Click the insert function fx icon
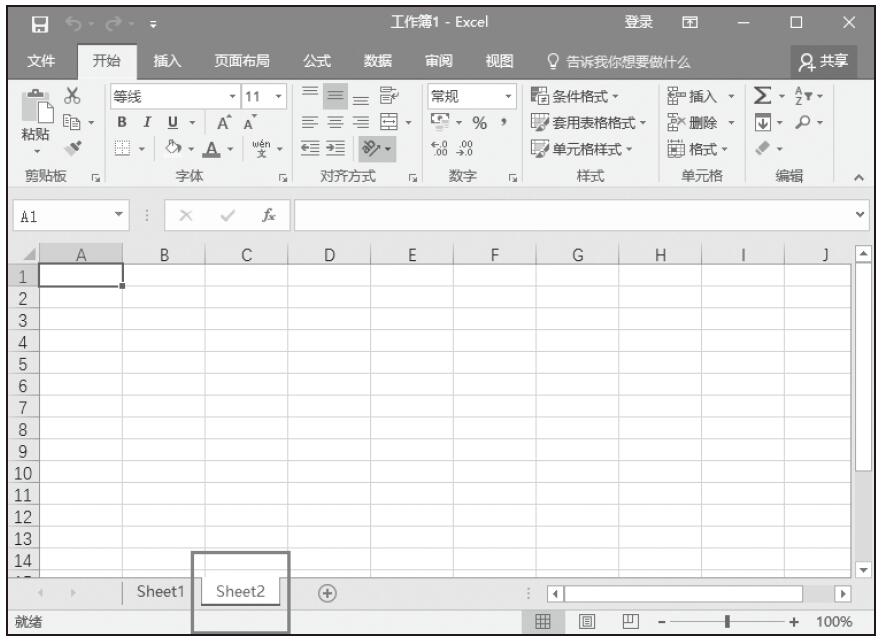The width and height of the screenshot is (882, 643). (x=269, y=214)
